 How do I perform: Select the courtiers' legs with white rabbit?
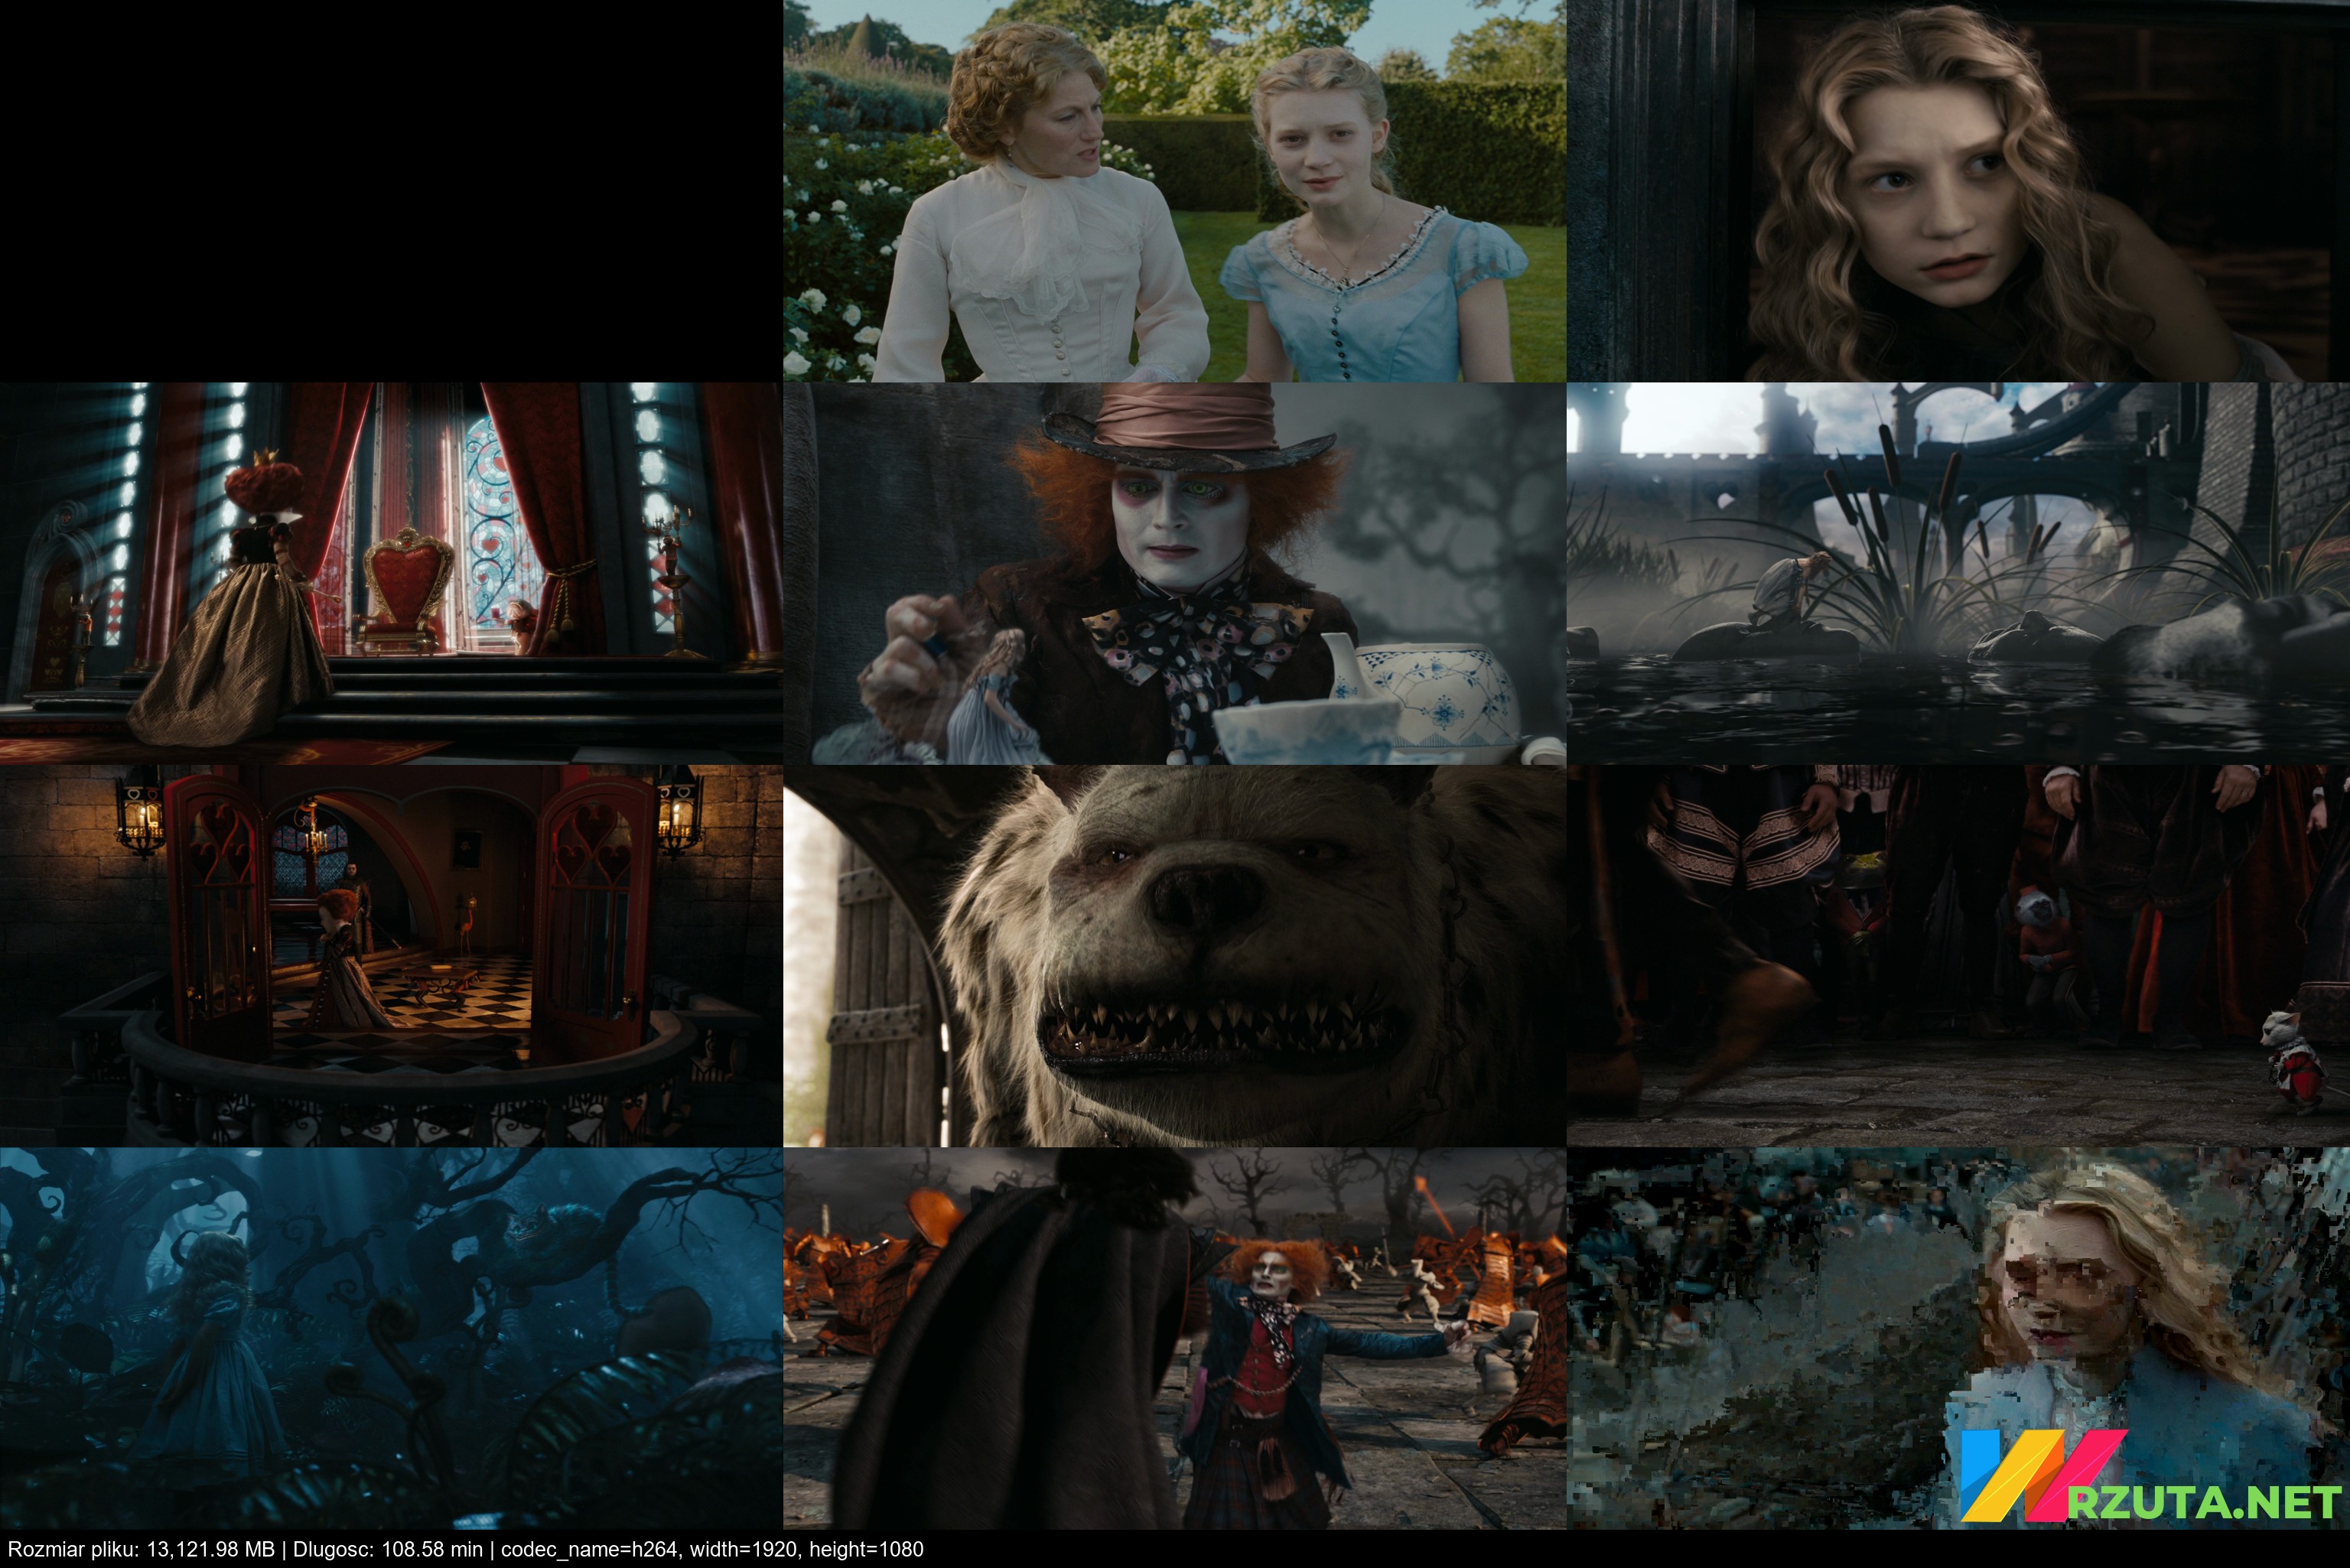click(1958, 955)
